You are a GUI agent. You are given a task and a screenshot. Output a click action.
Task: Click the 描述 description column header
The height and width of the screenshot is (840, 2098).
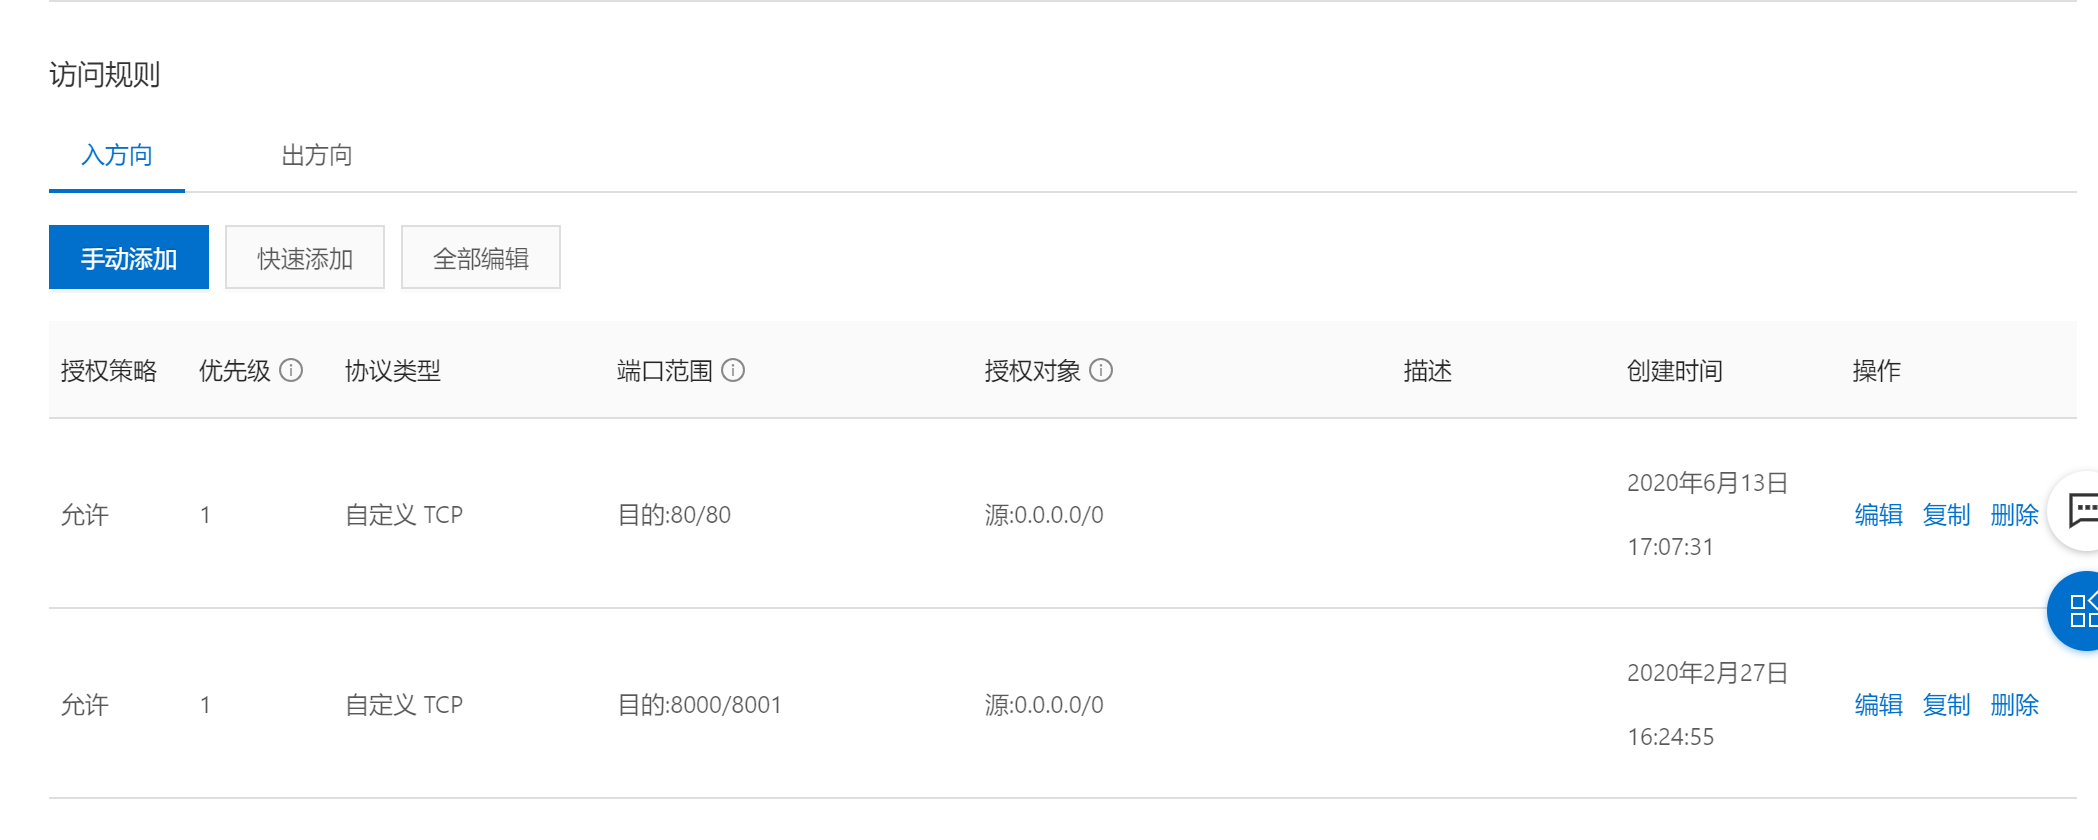click(1428, 370)
